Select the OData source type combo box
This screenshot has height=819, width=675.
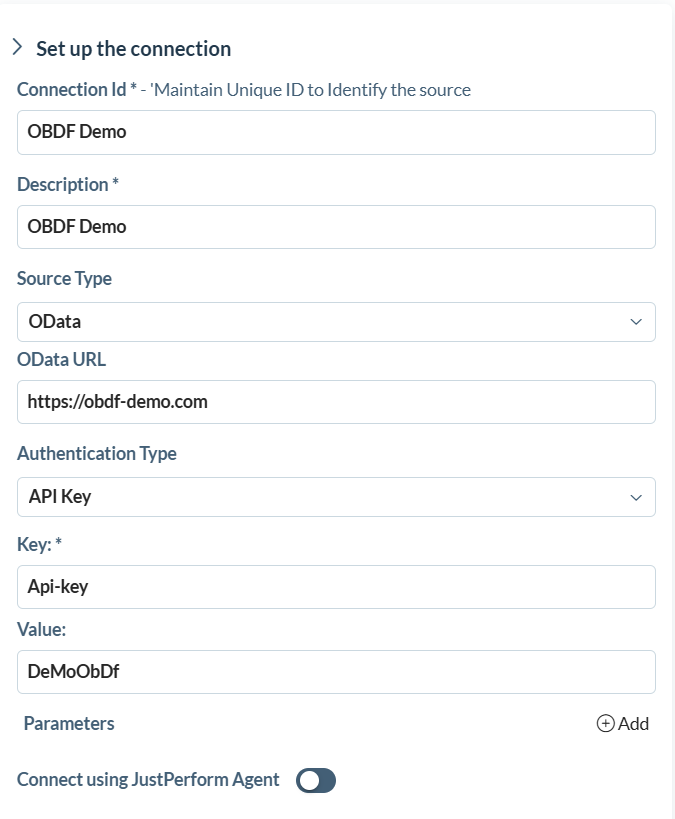[335, 321]
